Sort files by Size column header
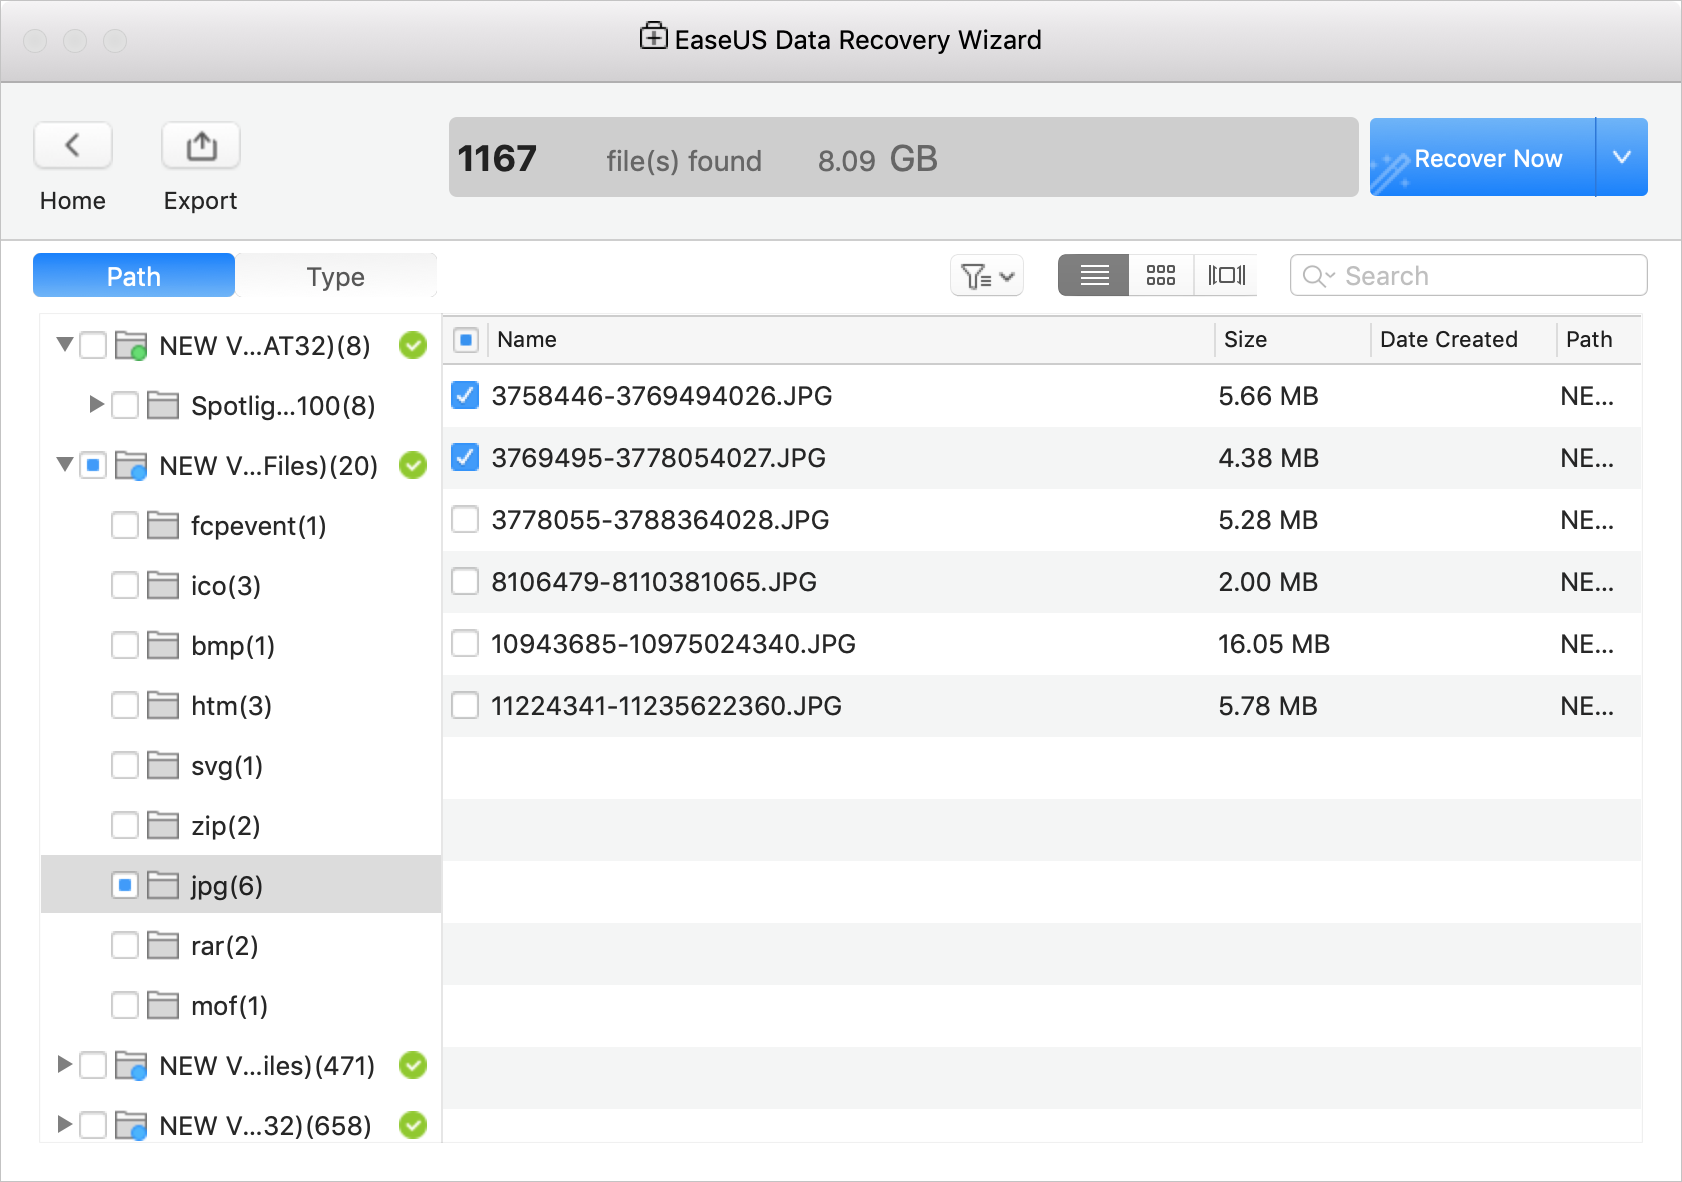This screenshot has width=1682, height=1182. [x=1245, y=340]
